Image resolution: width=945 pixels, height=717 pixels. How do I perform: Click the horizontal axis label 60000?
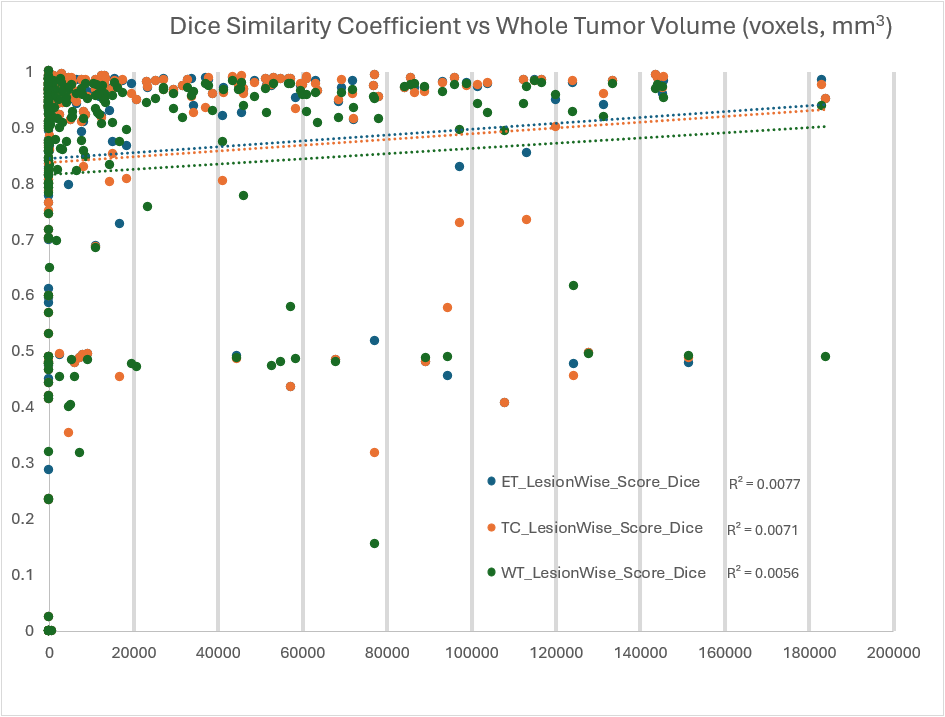coord(303,653)
